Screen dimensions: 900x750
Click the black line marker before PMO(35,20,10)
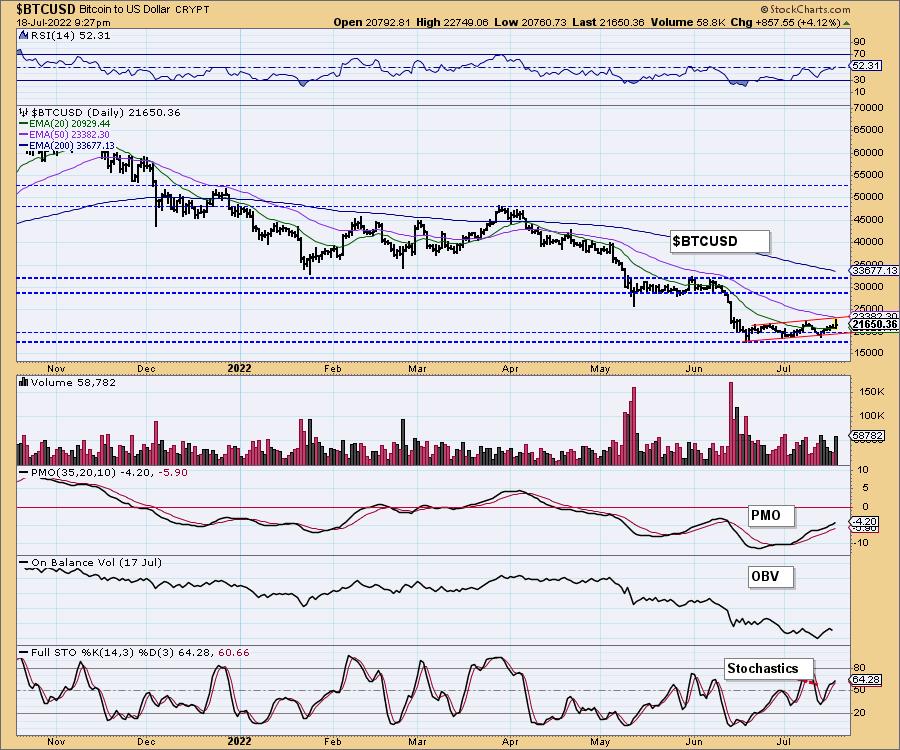click(24, 472)
